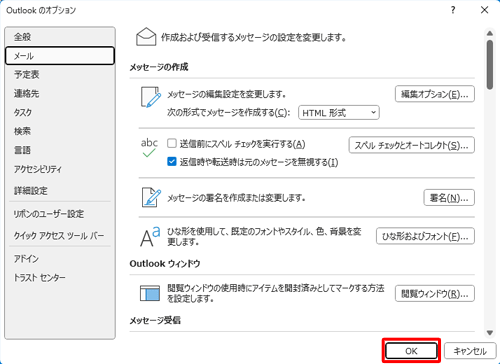Image resolution: width=500 pixels, height=364 pixels.
Task: Click the メッセージの作成 section heading
Action: point(159,67)
